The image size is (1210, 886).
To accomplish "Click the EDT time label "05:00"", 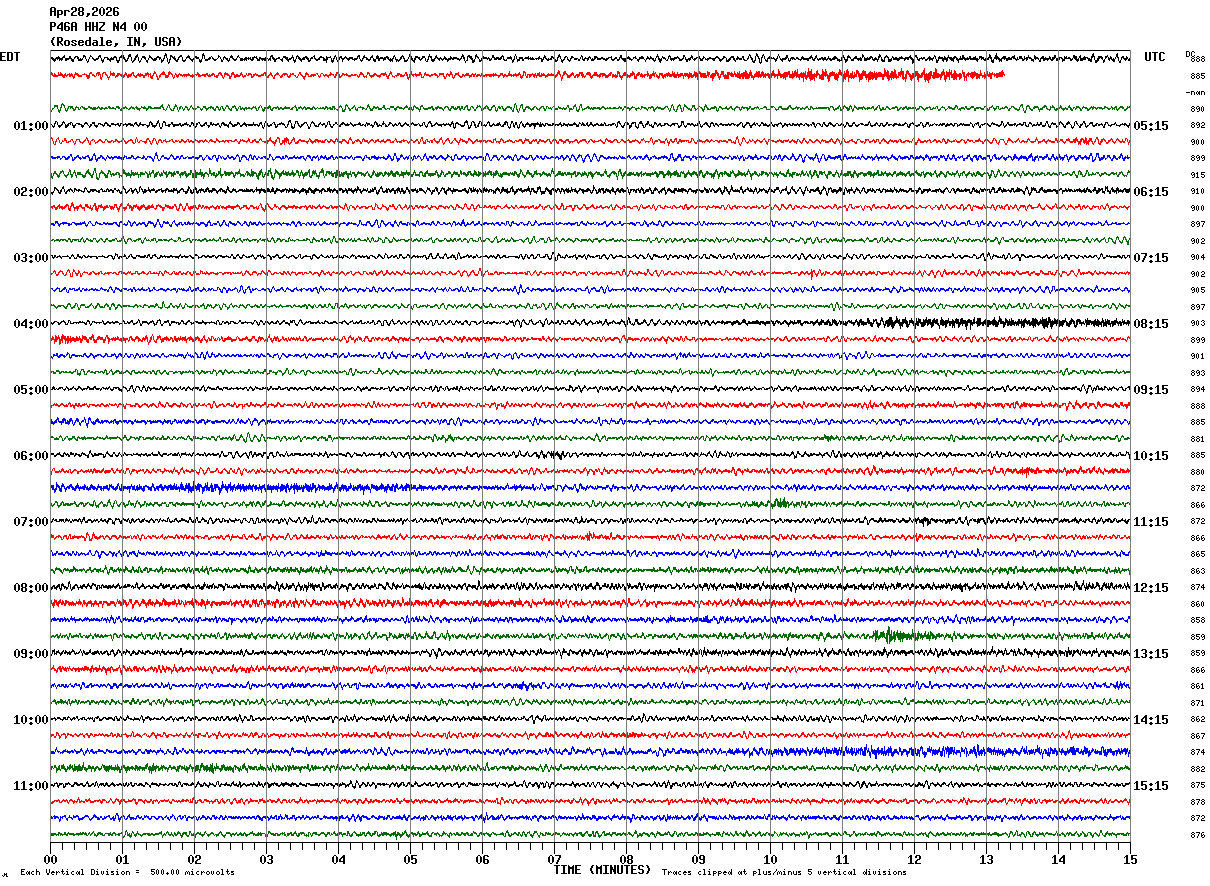I will click(31, 390).
